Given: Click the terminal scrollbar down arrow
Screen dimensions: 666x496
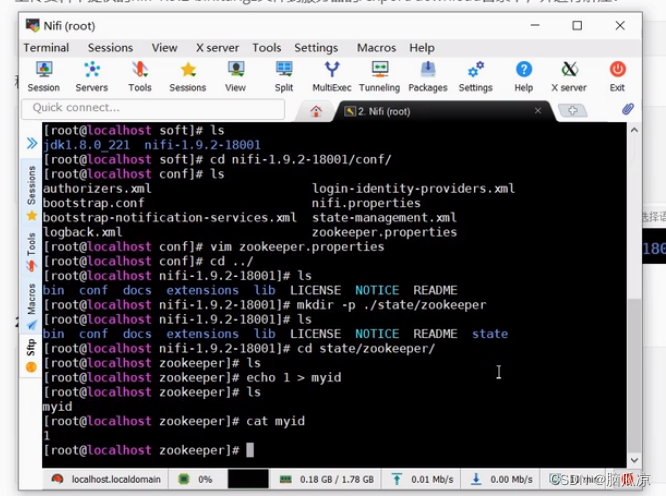Looking at the screenshot, I should pyautogui.click(x=634, y=461).
